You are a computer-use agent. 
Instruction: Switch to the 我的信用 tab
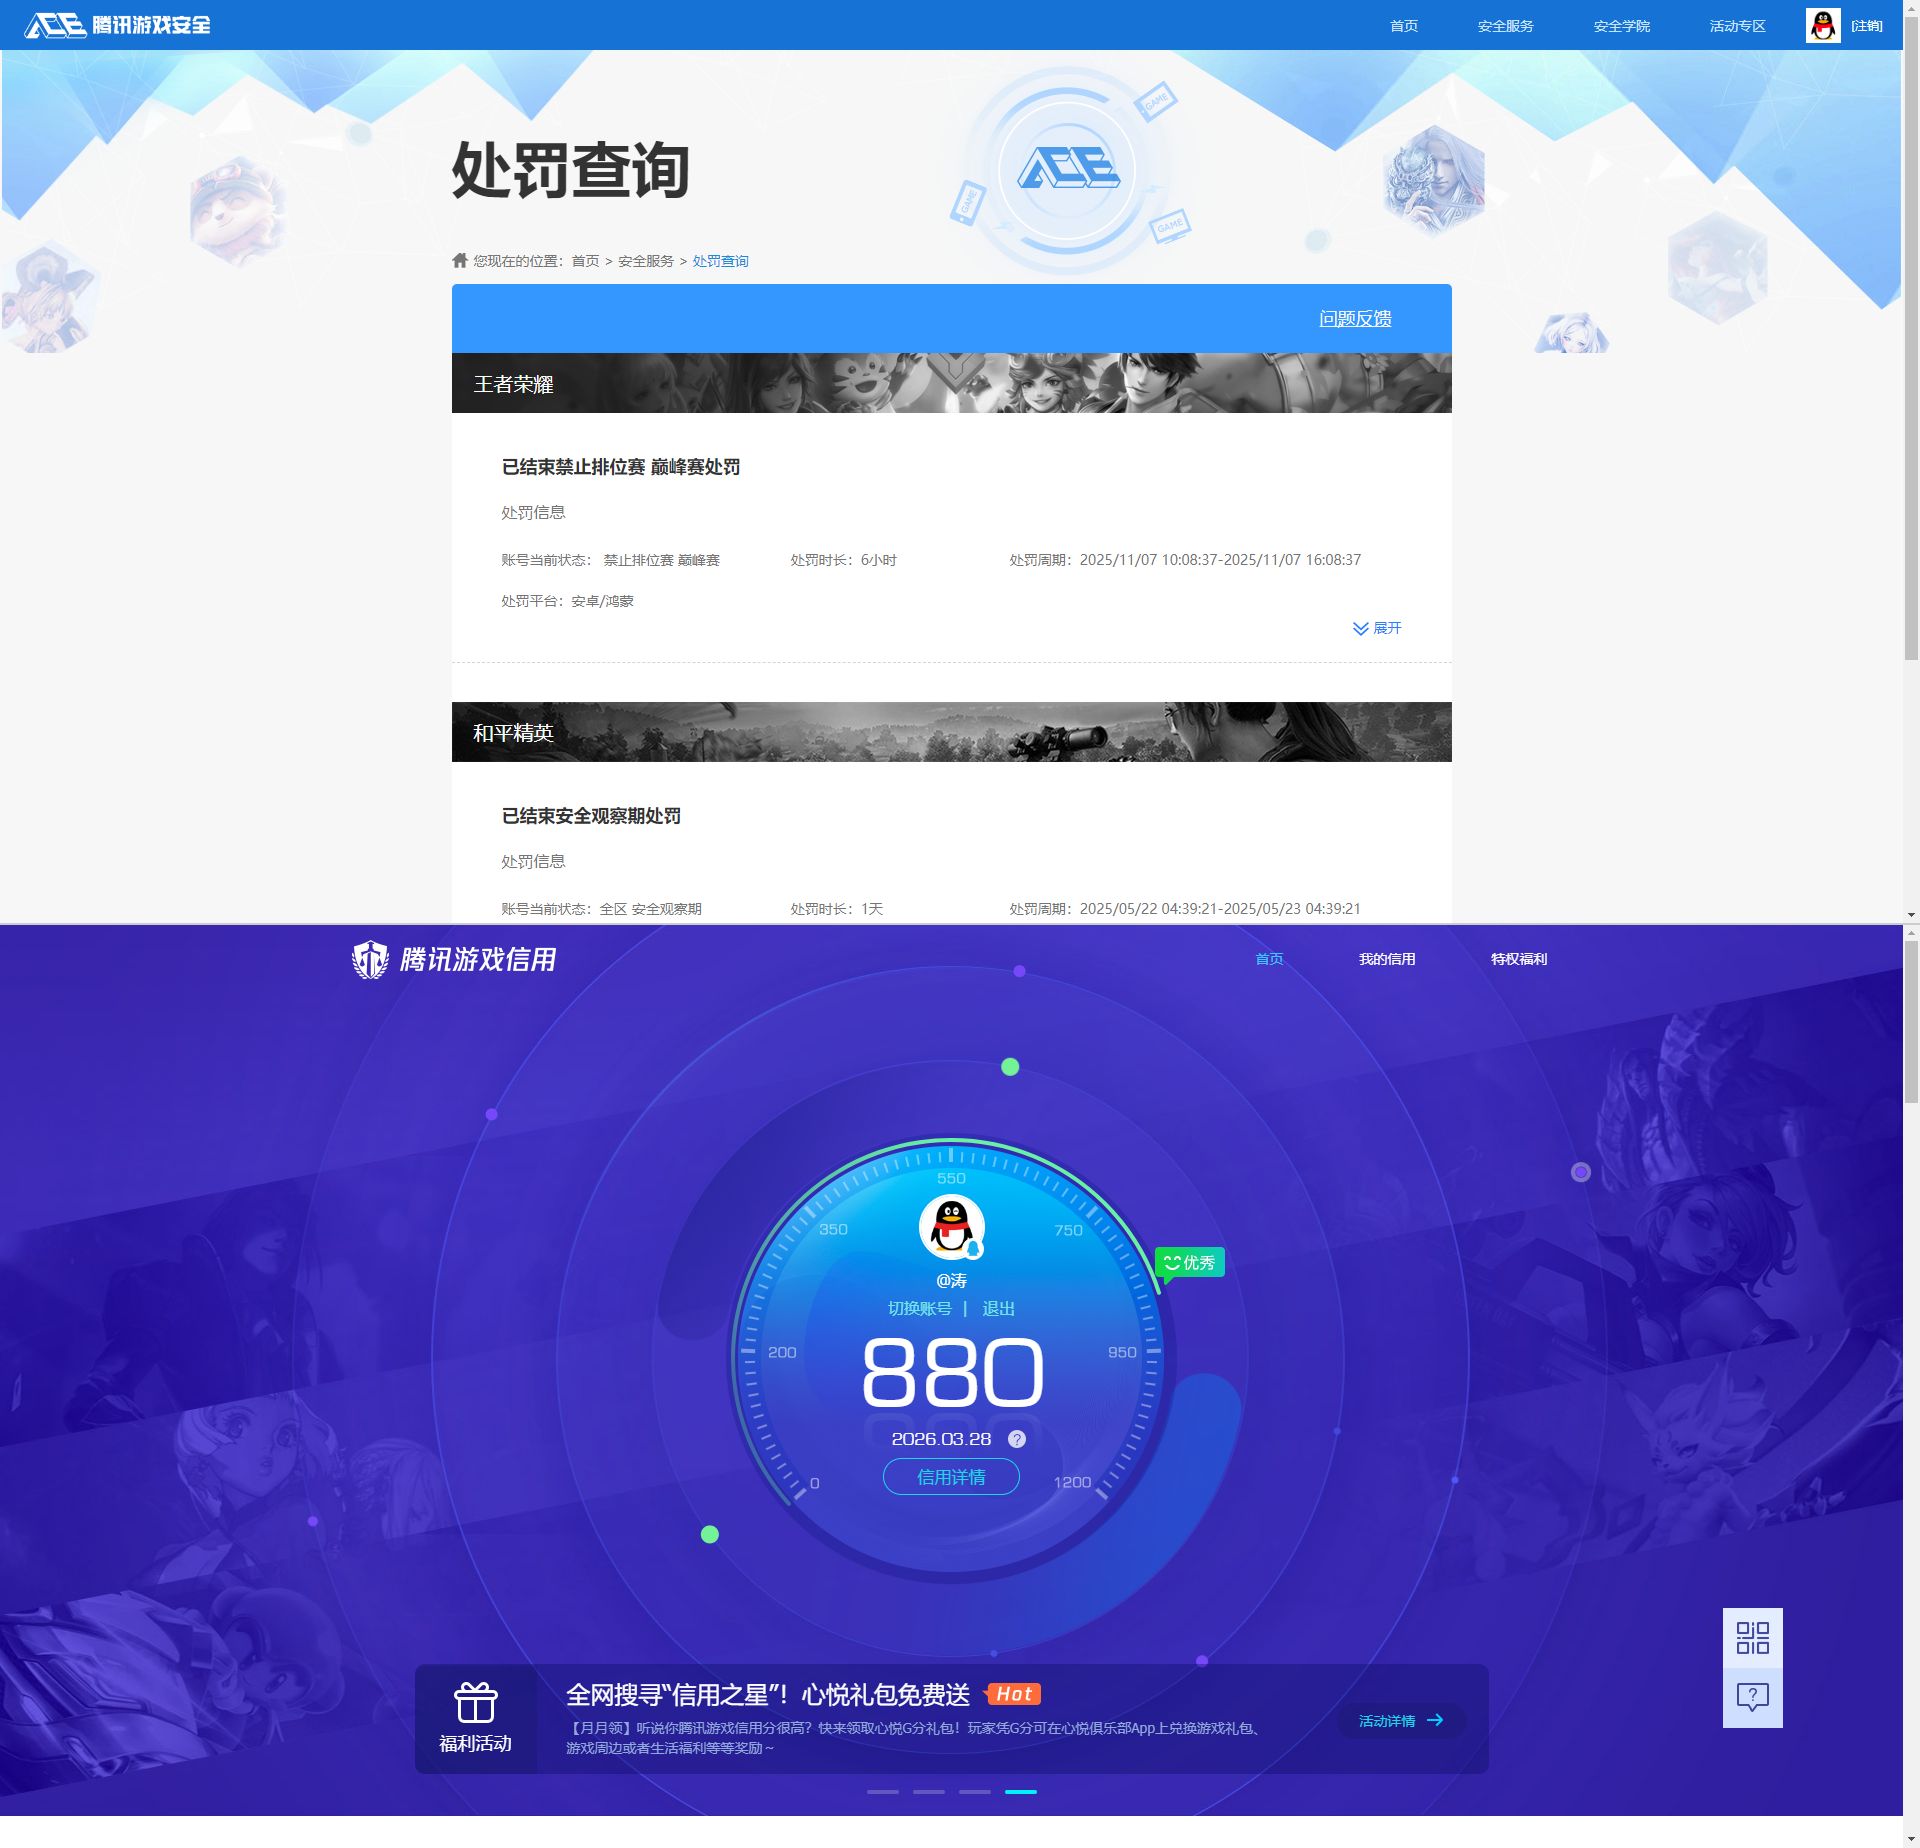click(1386, 958)
